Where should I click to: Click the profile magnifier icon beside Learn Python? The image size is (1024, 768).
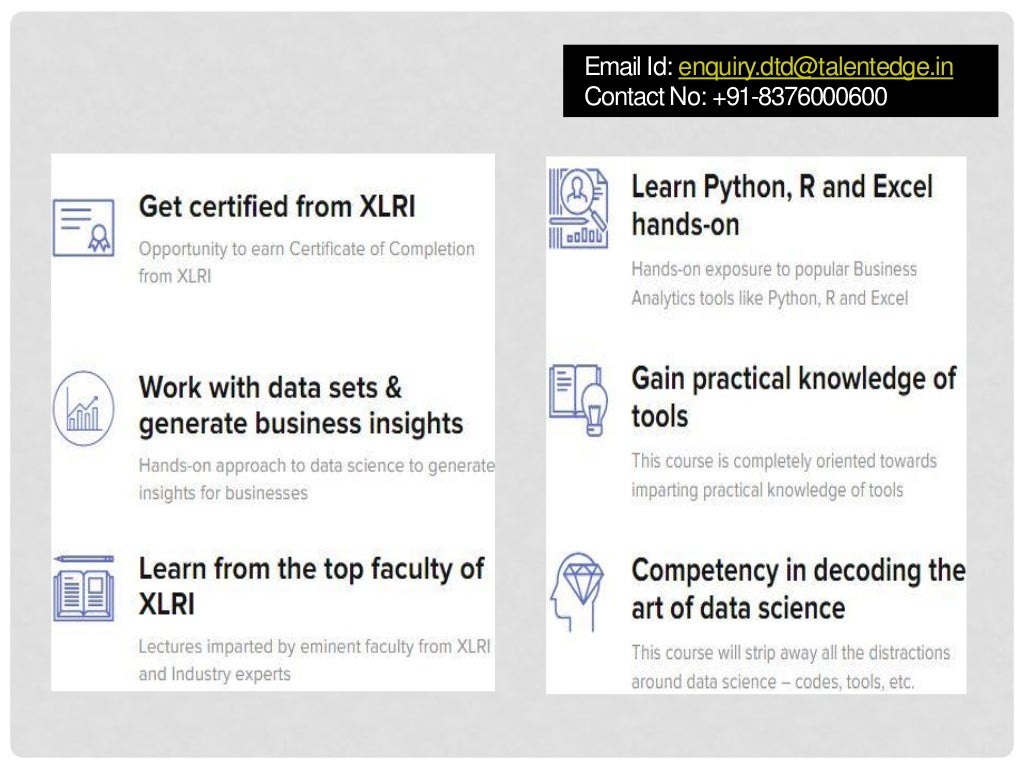(x=577, y=208)
